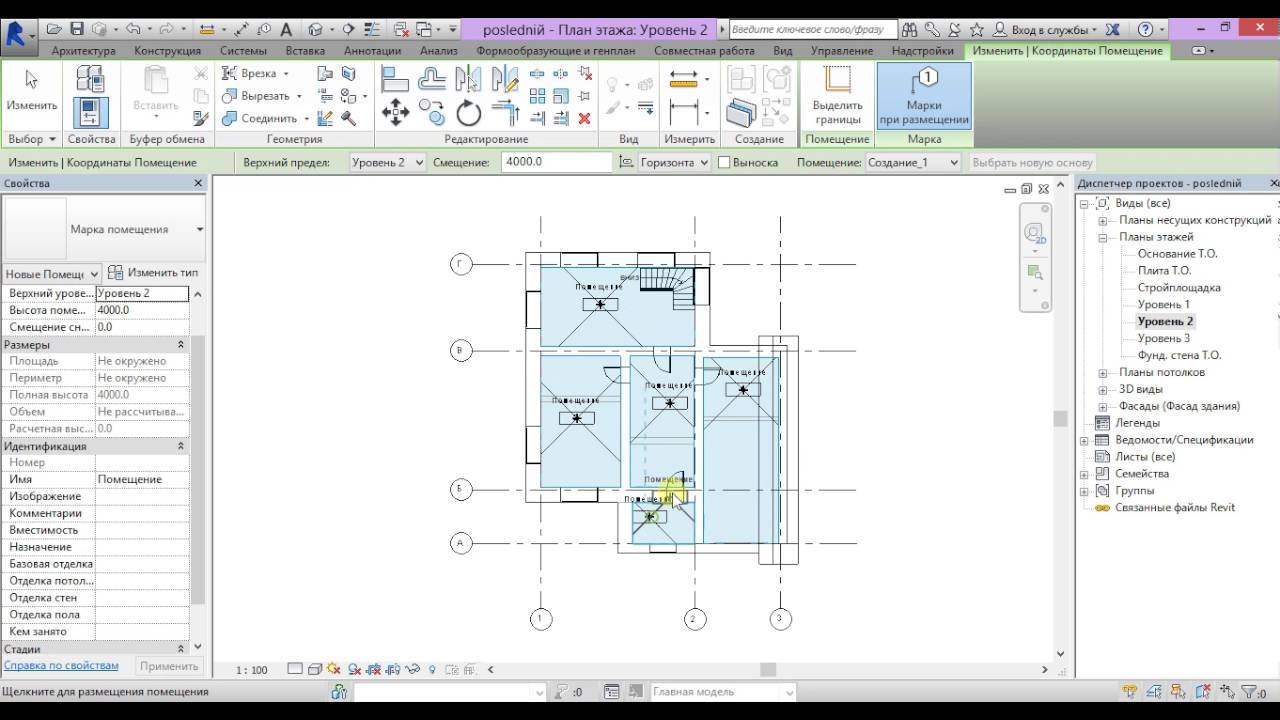
Task: Toggle select pinned elements icon in status bar
Action: click(1180, 692)
